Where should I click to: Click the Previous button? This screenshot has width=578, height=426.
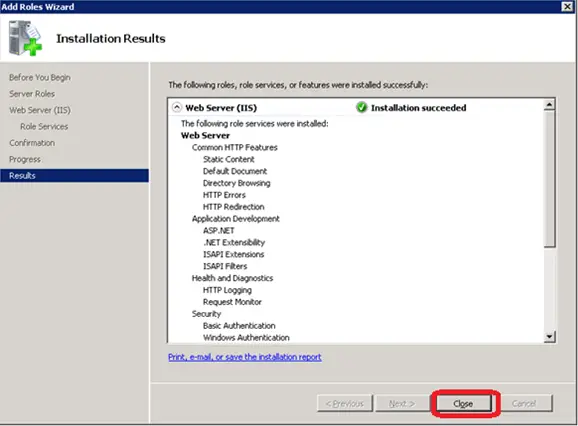[x=345, y=404]
